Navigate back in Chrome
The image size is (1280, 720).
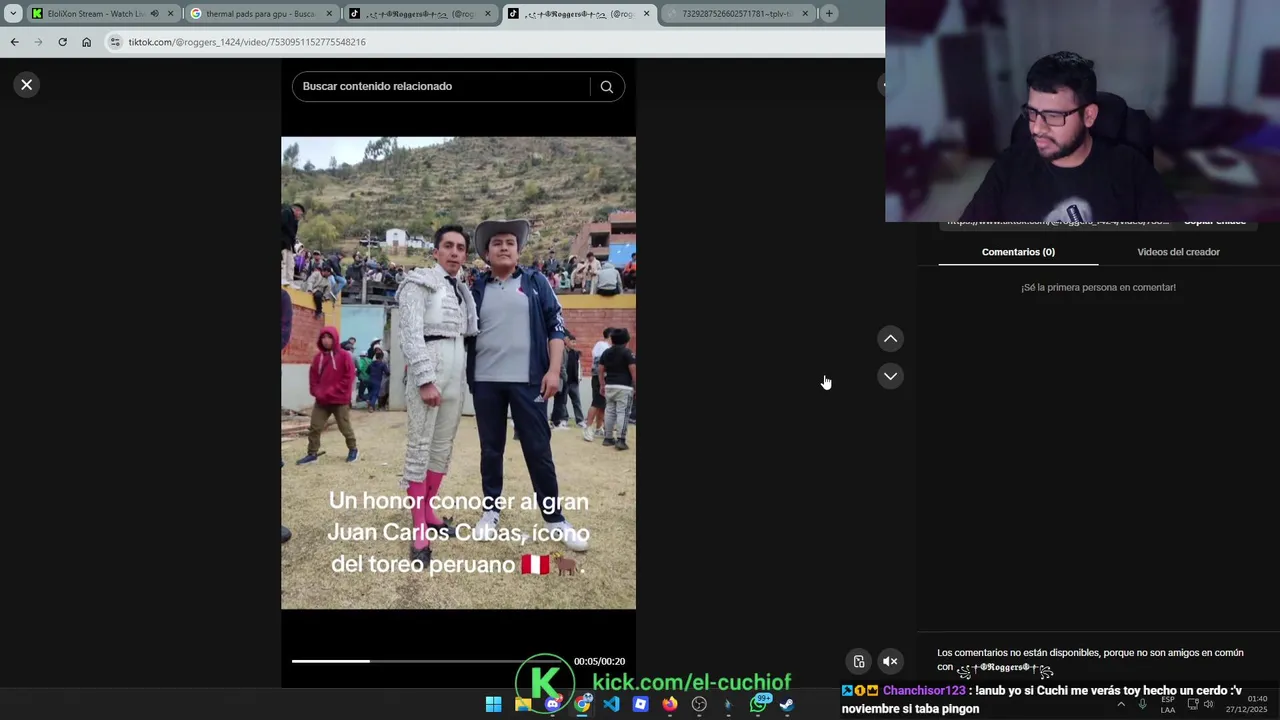tap(14, 42)
